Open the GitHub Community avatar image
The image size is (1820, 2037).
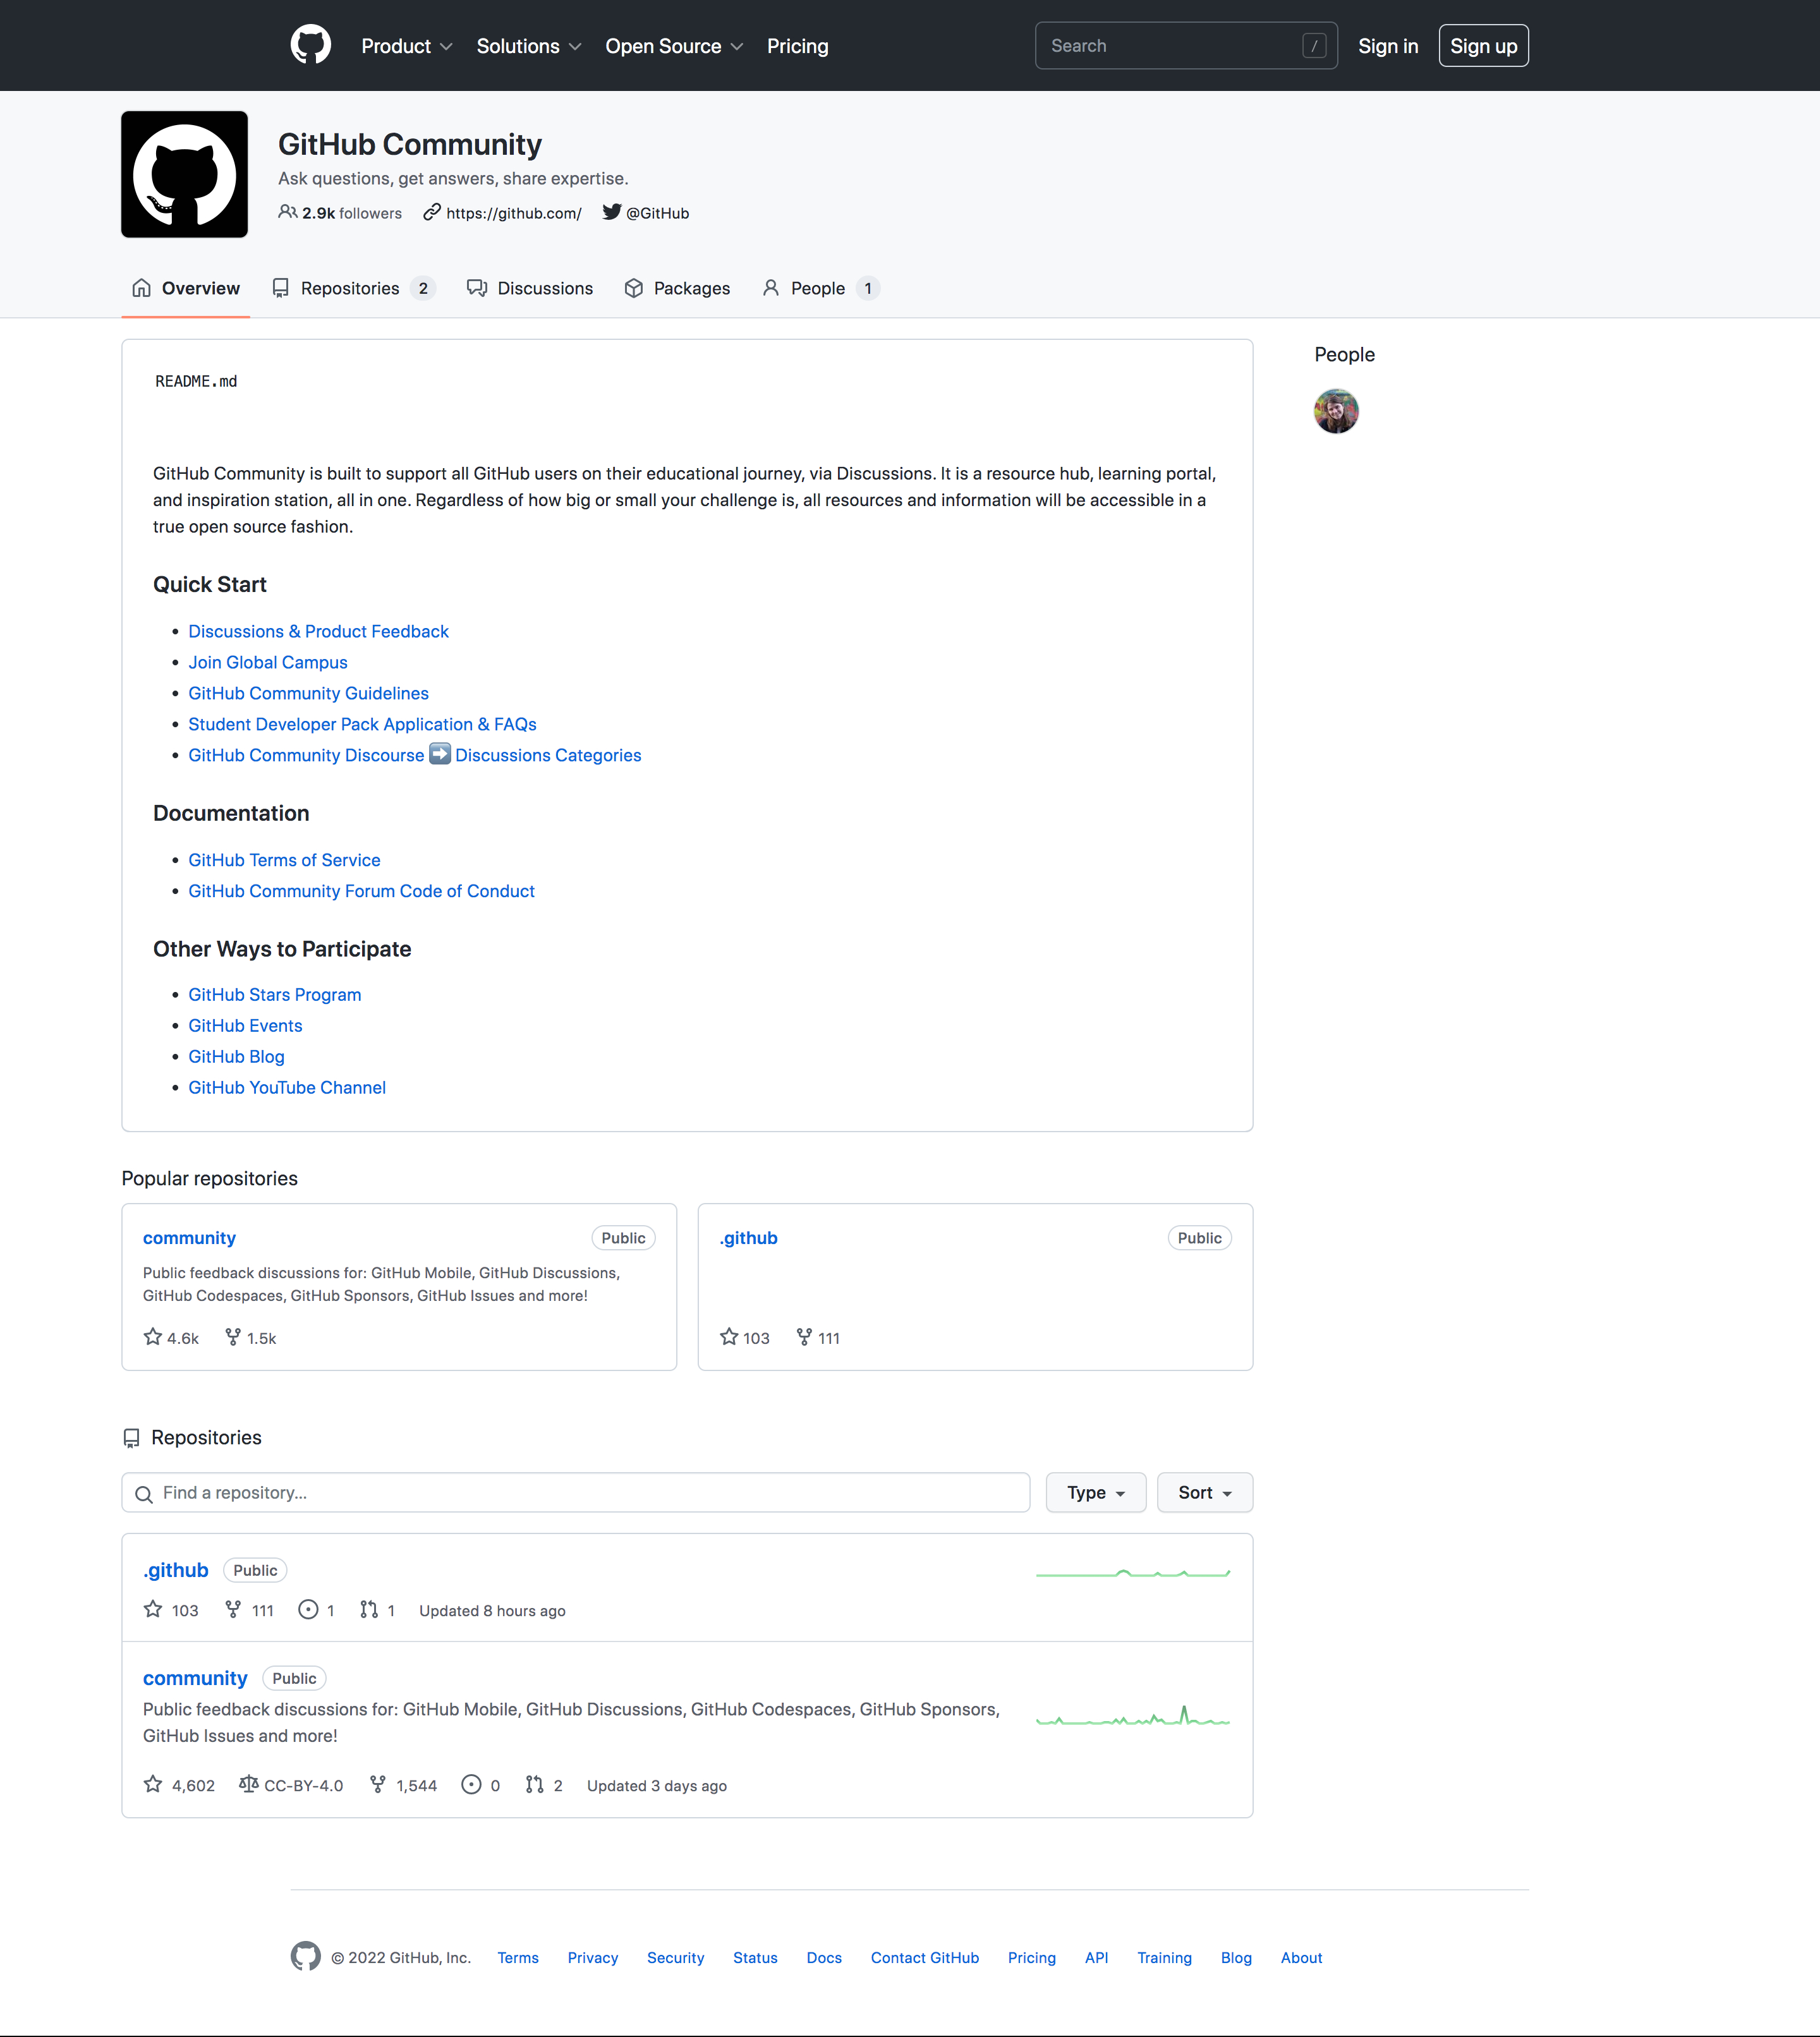185,174
